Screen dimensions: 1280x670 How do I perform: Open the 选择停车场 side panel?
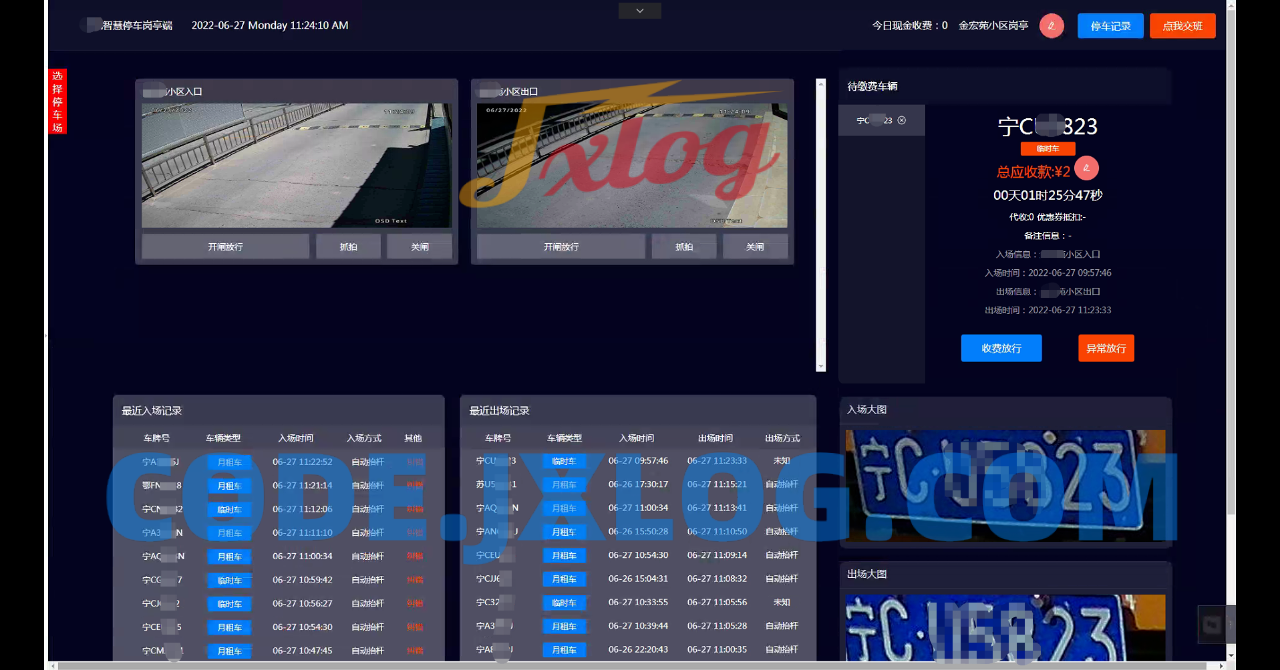(58, 102)
